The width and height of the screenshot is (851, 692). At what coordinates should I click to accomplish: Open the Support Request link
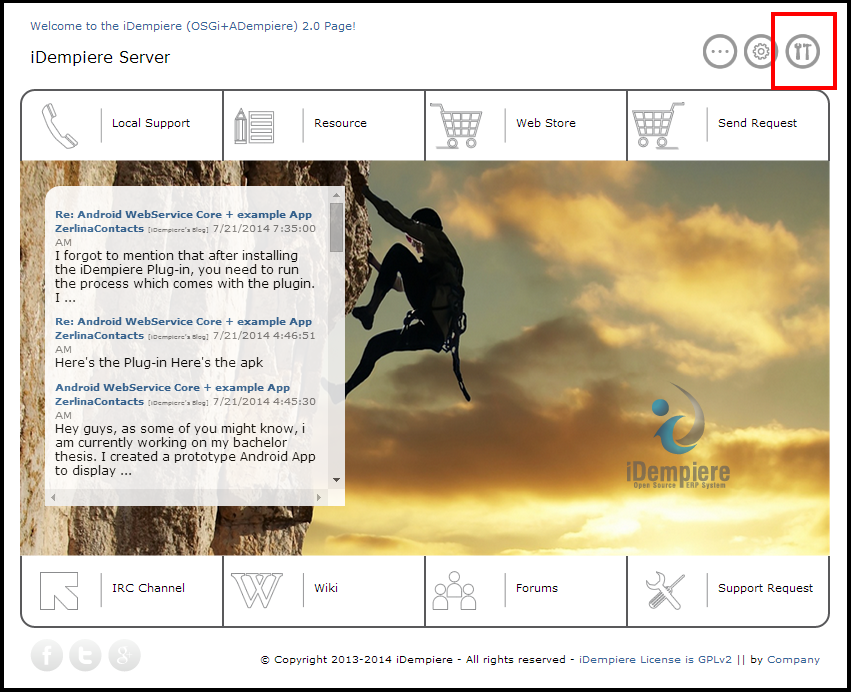(x=765, y=588)
